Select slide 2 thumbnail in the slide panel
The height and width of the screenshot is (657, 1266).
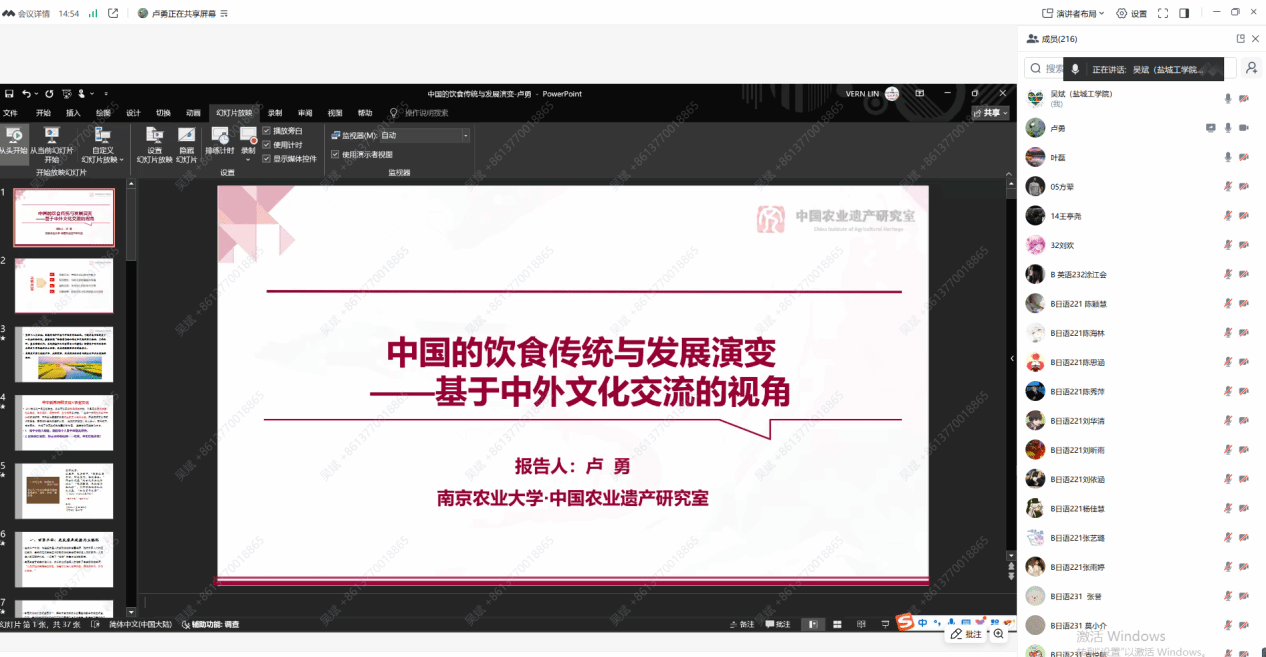coord(64,285)
